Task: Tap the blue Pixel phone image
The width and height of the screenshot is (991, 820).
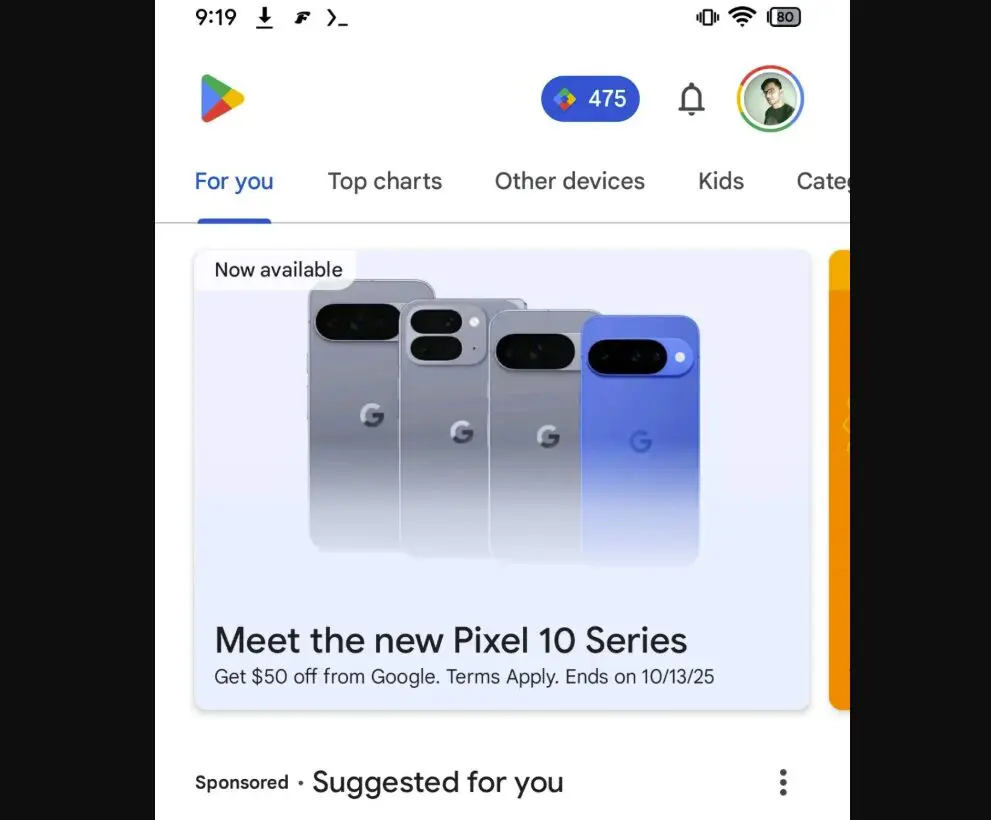Action: (640, 440)
